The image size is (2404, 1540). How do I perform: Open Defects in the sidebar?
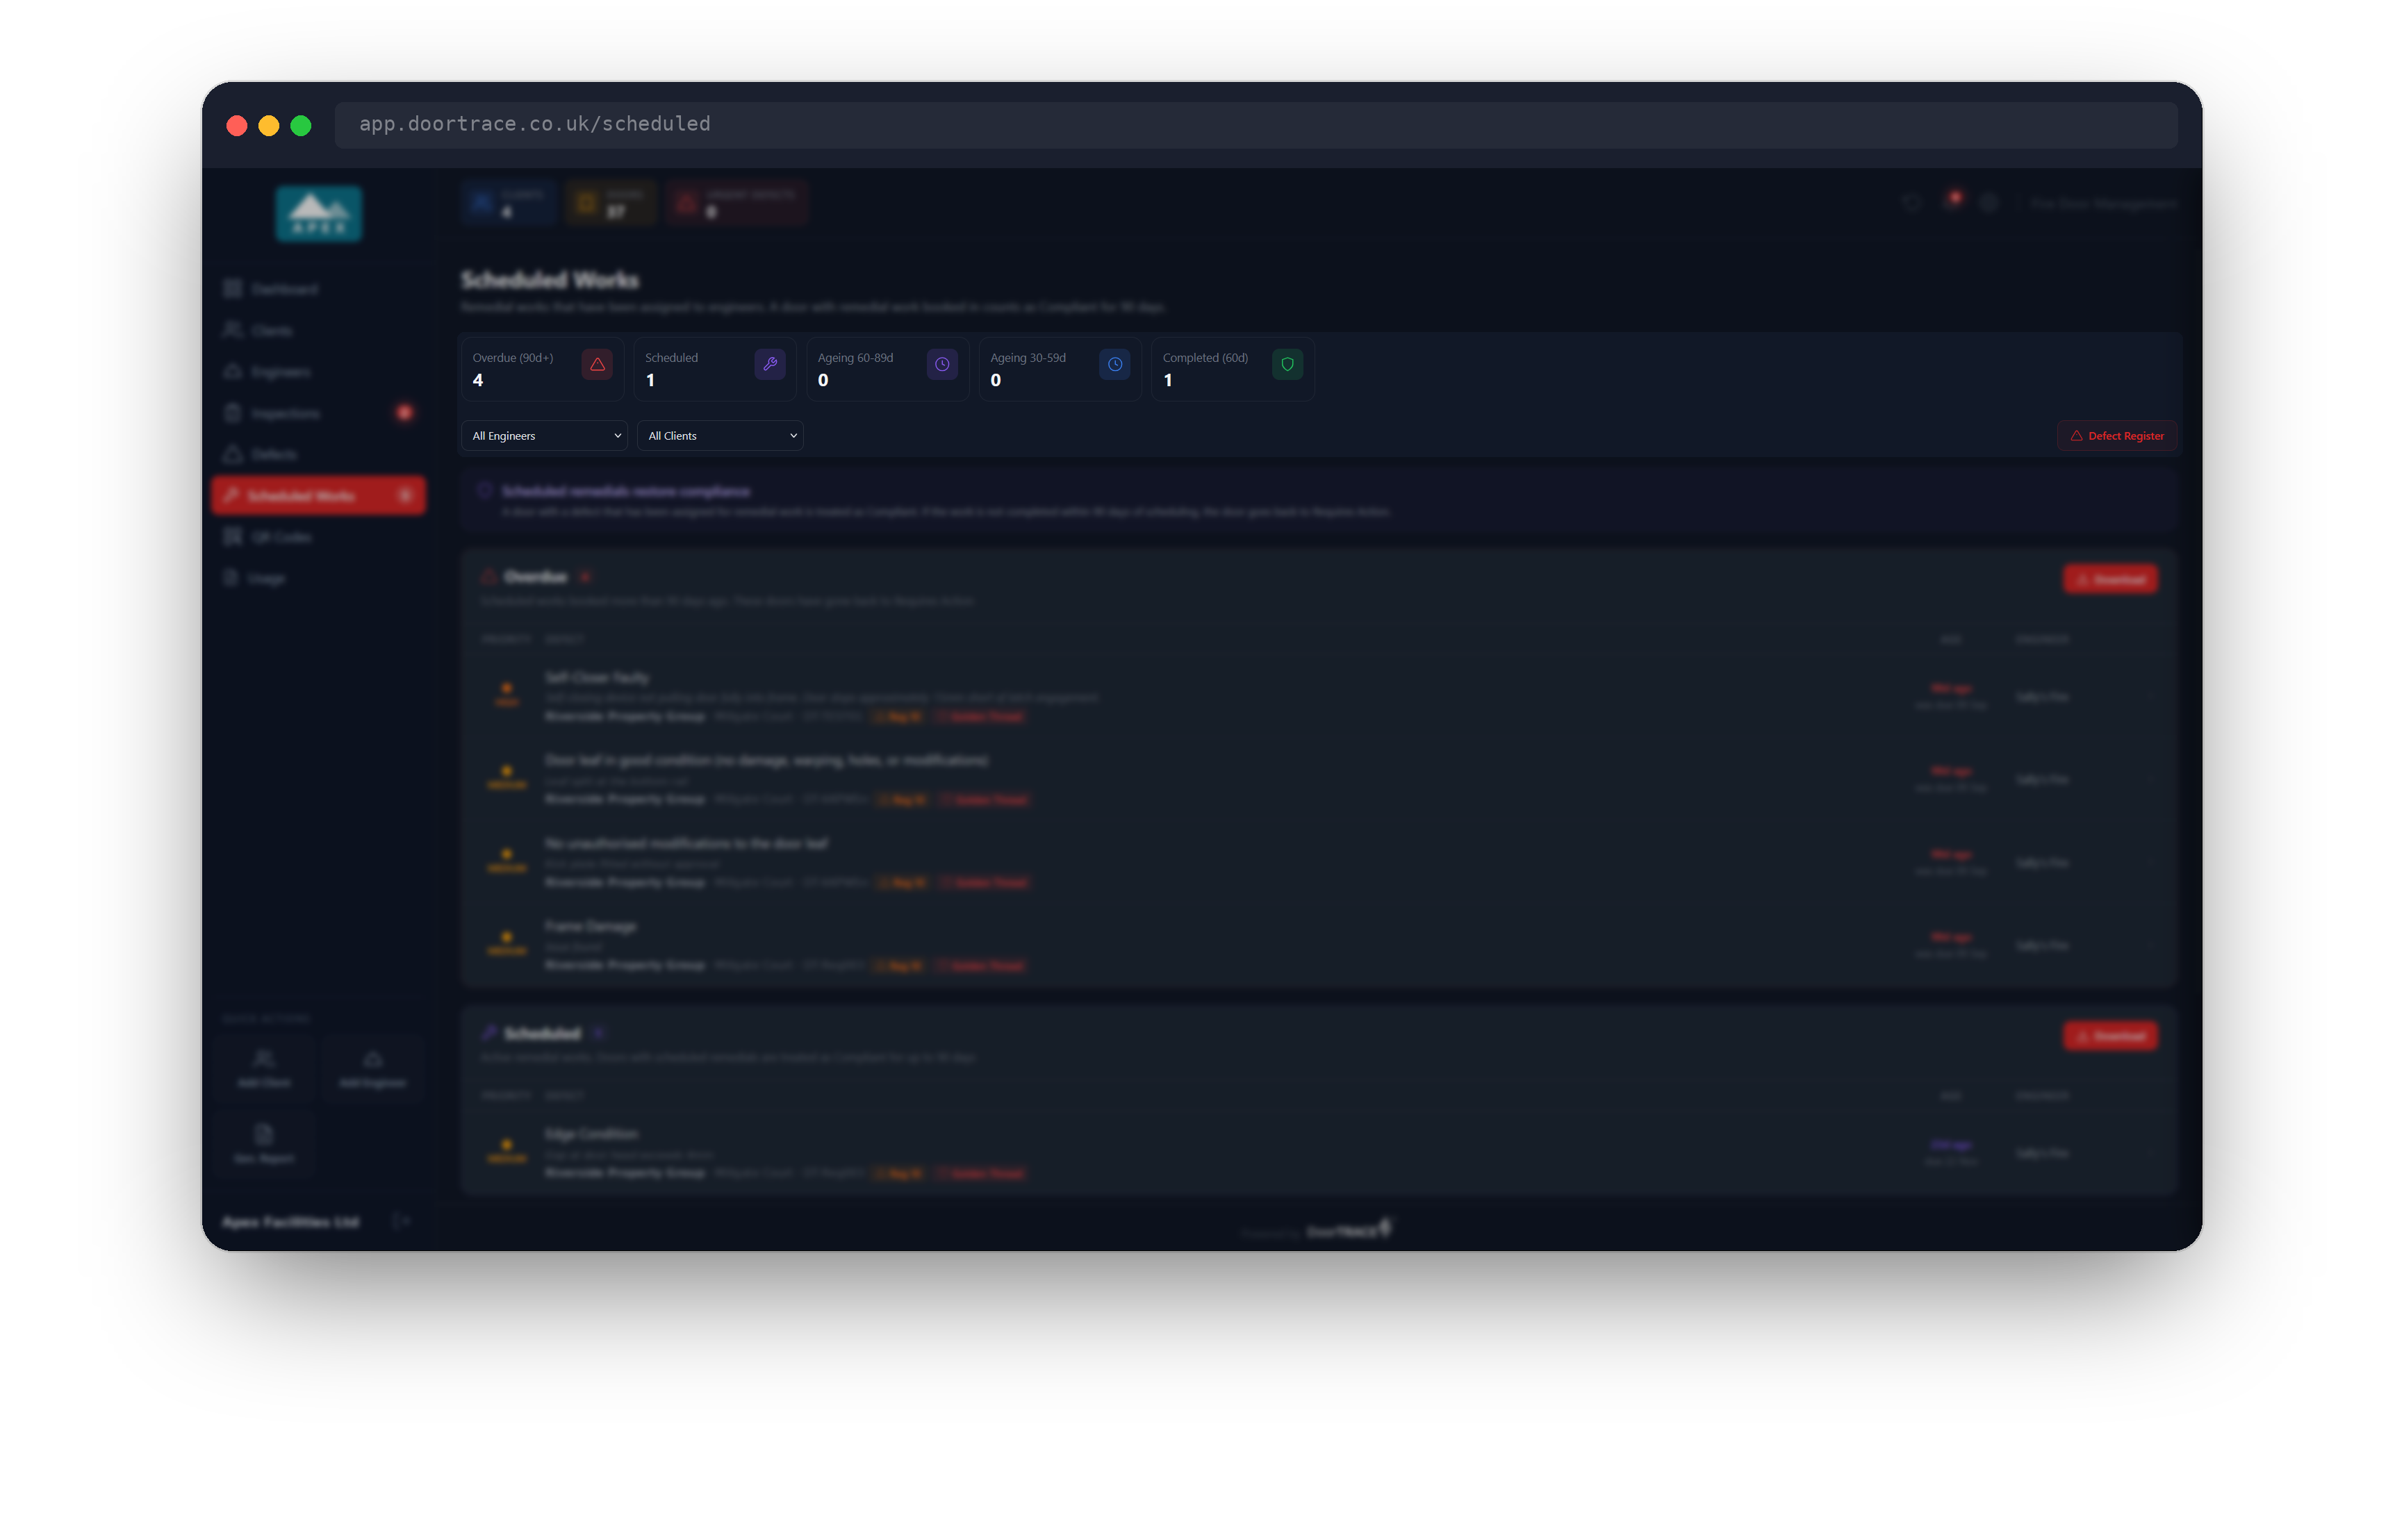tap(319, 454)
